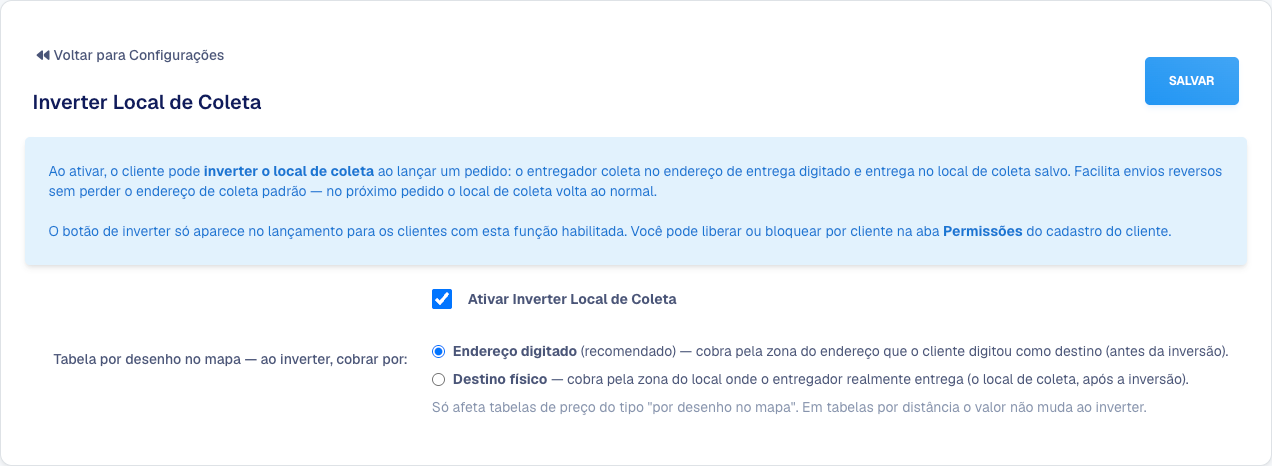
Task: Click the bold 'Destino físico' label text
Action: (500, 380)
